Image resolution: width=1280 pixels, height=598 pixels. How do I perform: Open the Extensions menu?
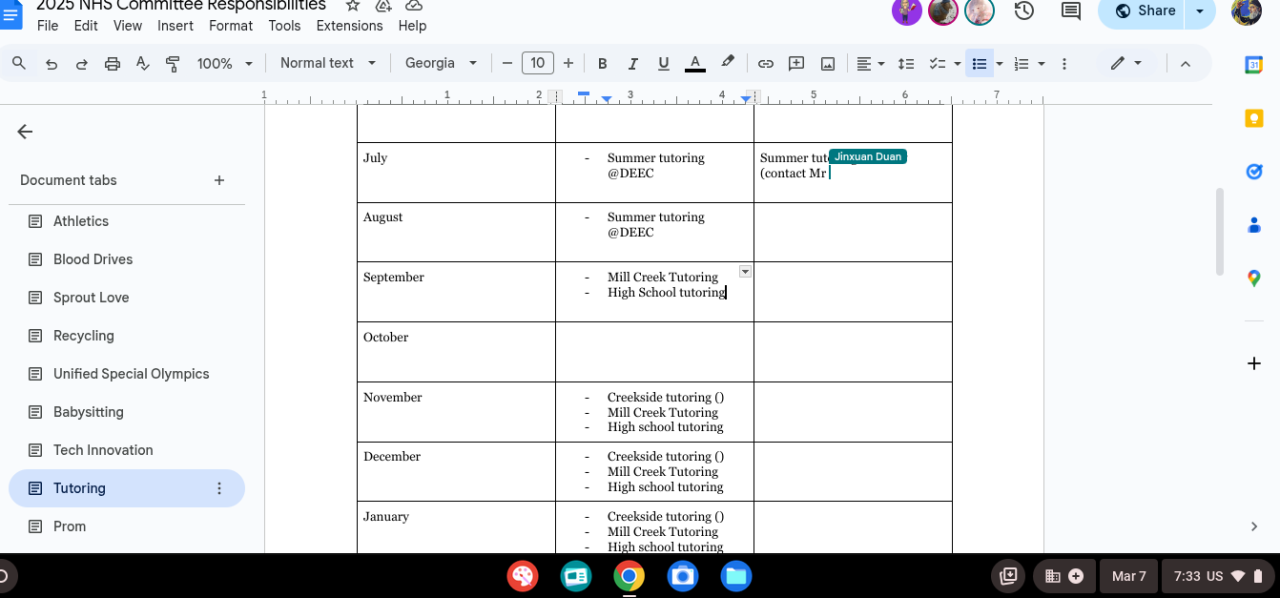point(349,26)
